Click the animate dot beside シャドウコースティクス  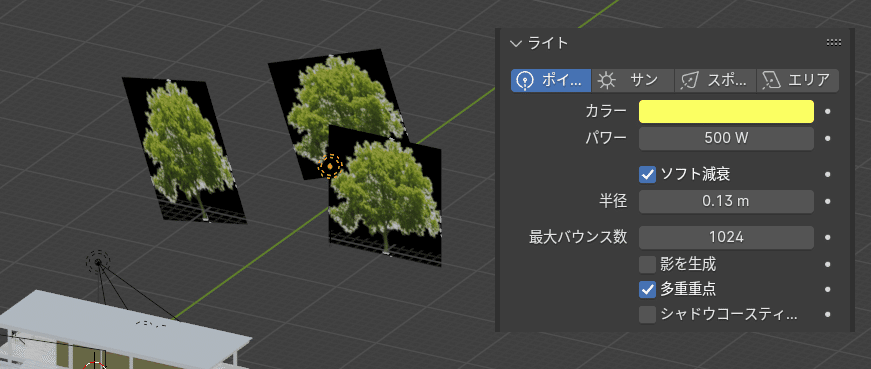coord(828,315)
